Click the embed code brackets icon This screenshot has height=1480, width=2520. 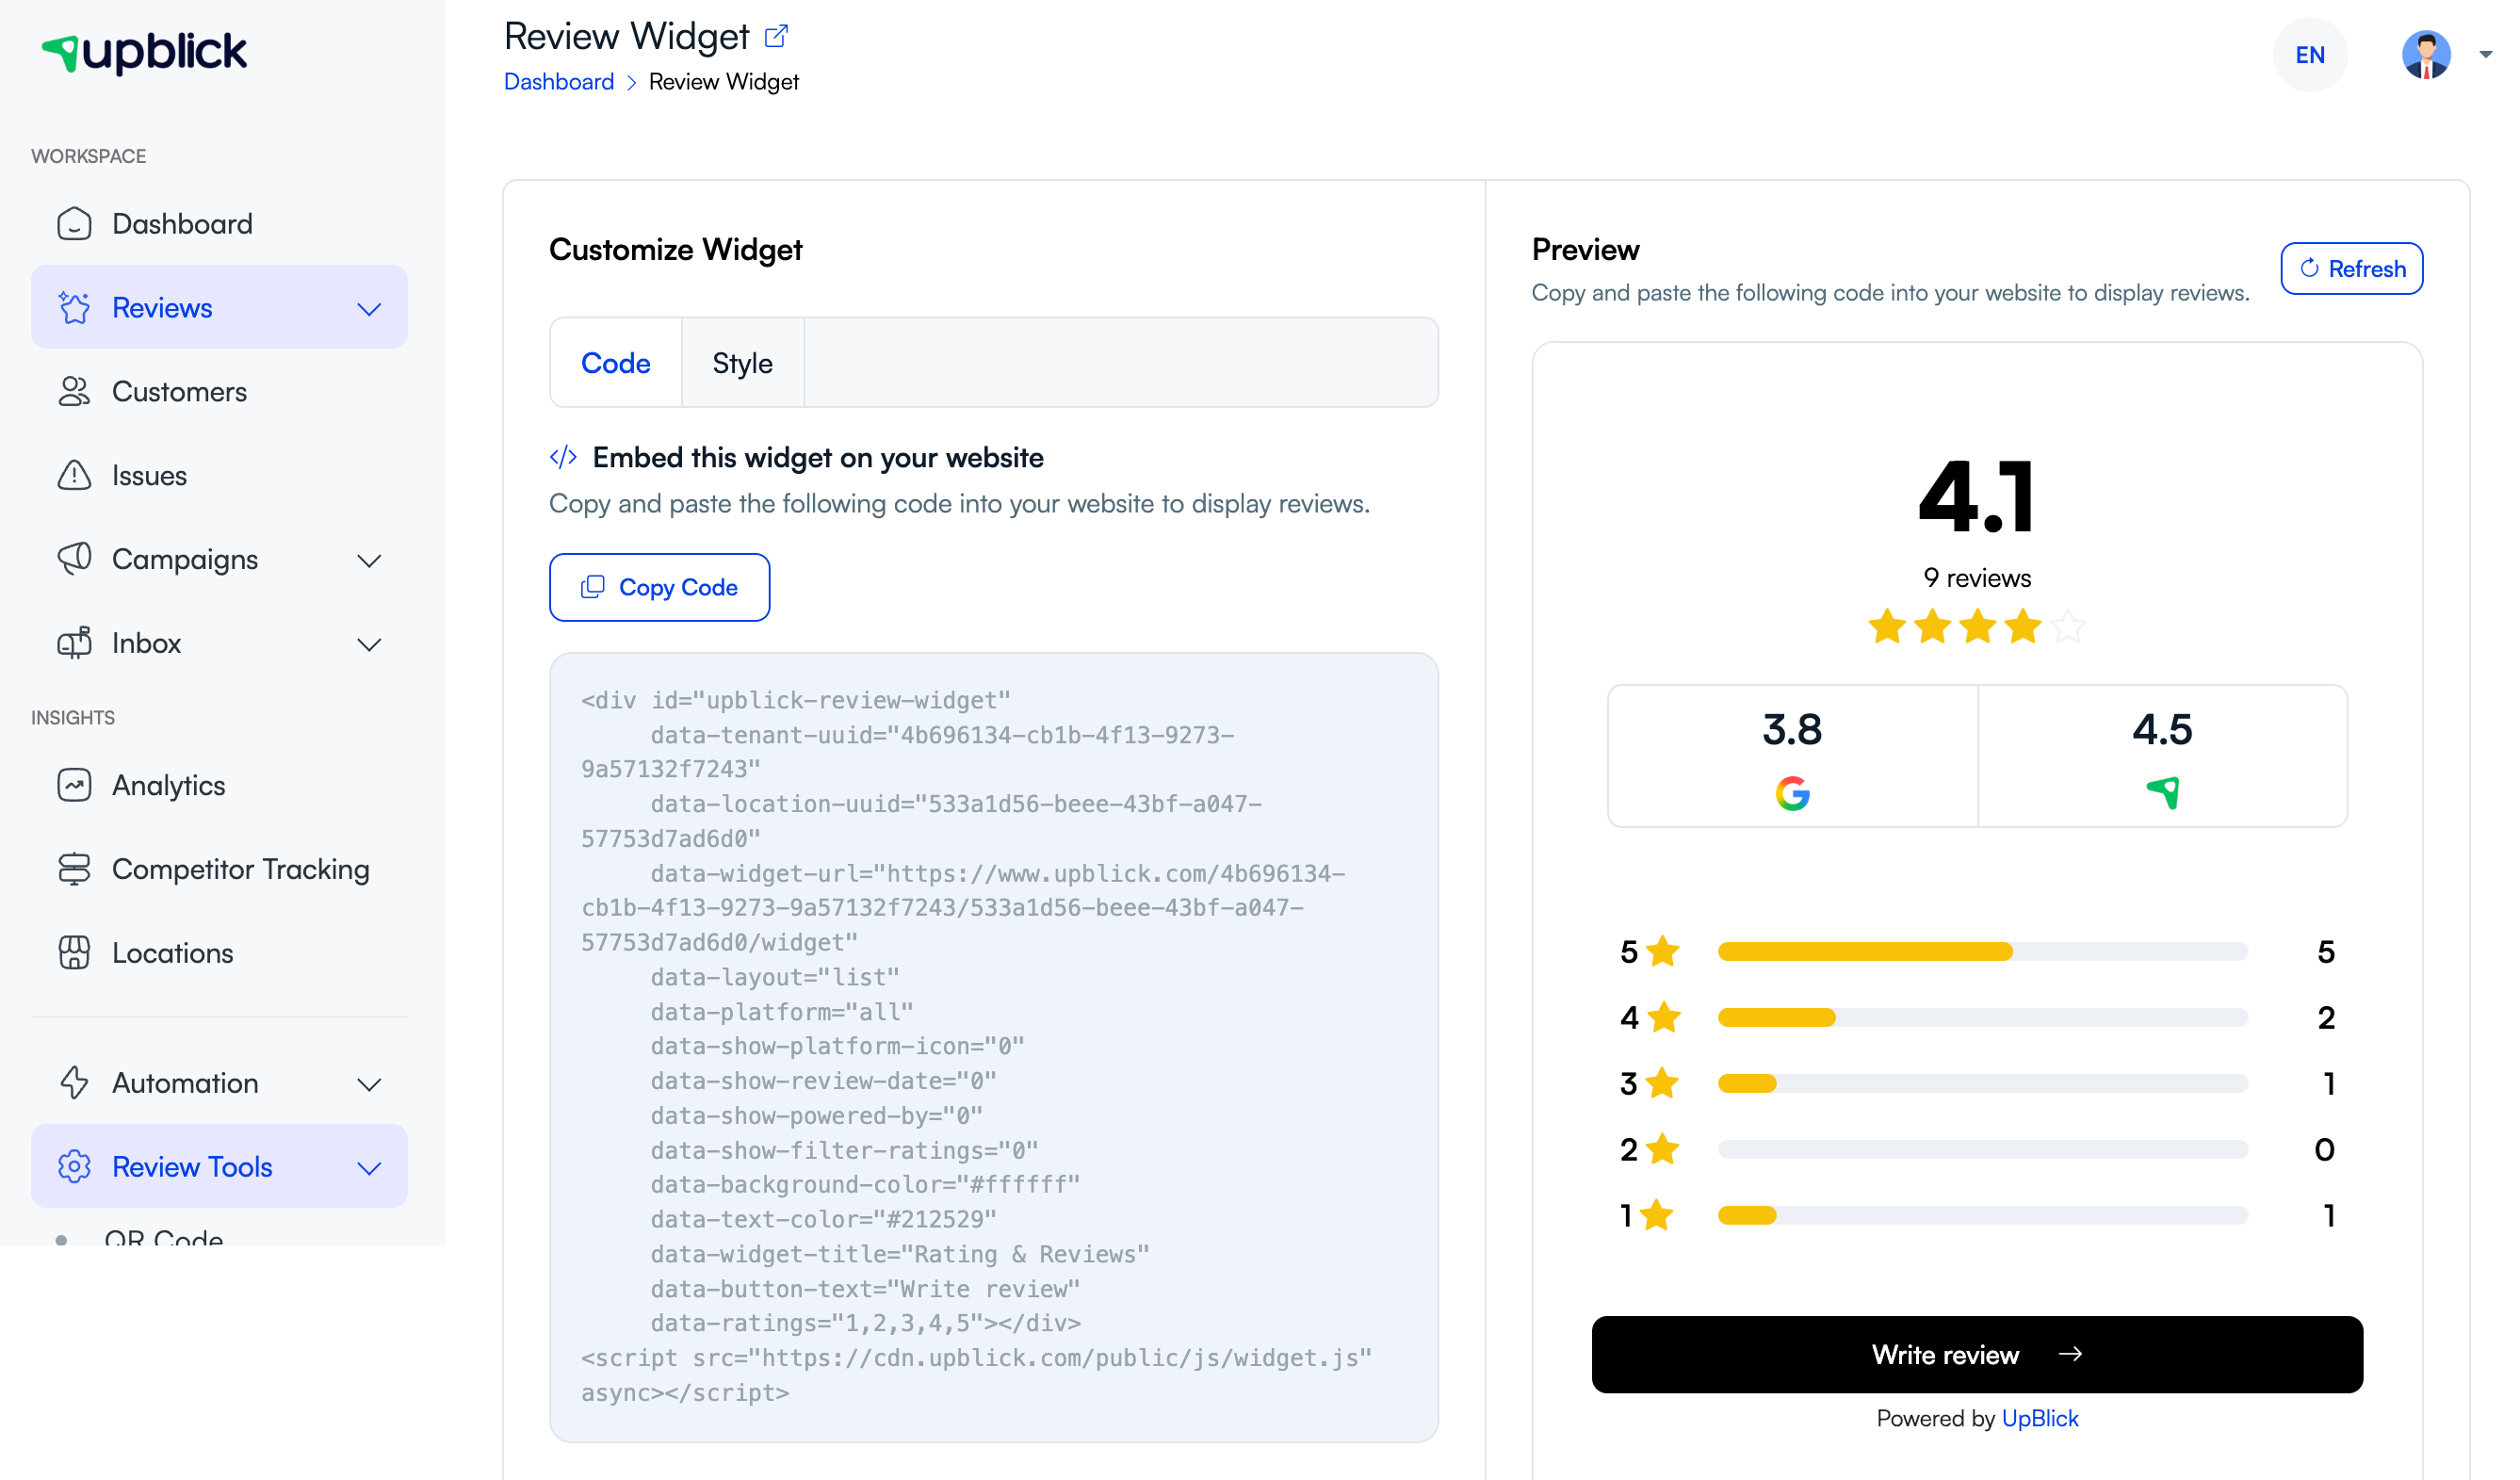(x=564, y=458)
